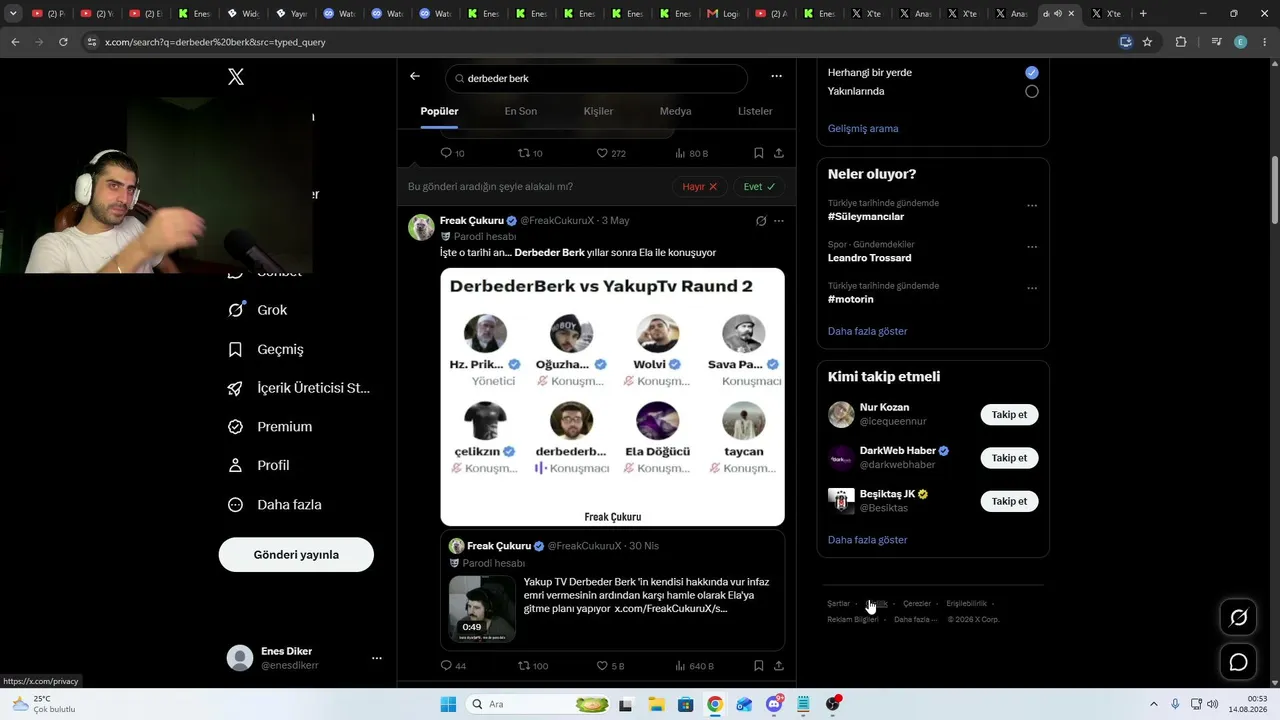This screenshot has height=720, width=1280.
Task: Show more under 'Kimi takip etmeli'
Action: click(868, 540)
